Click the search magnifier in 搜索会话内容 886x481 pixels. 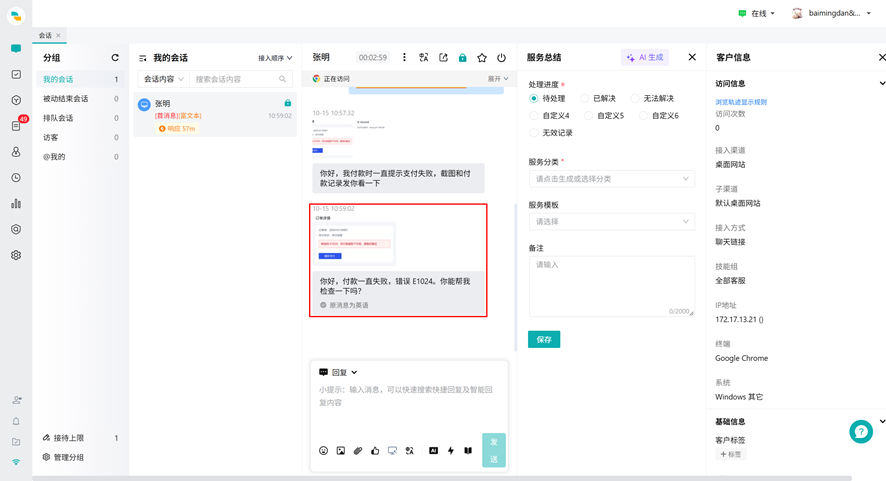(283, 79)
